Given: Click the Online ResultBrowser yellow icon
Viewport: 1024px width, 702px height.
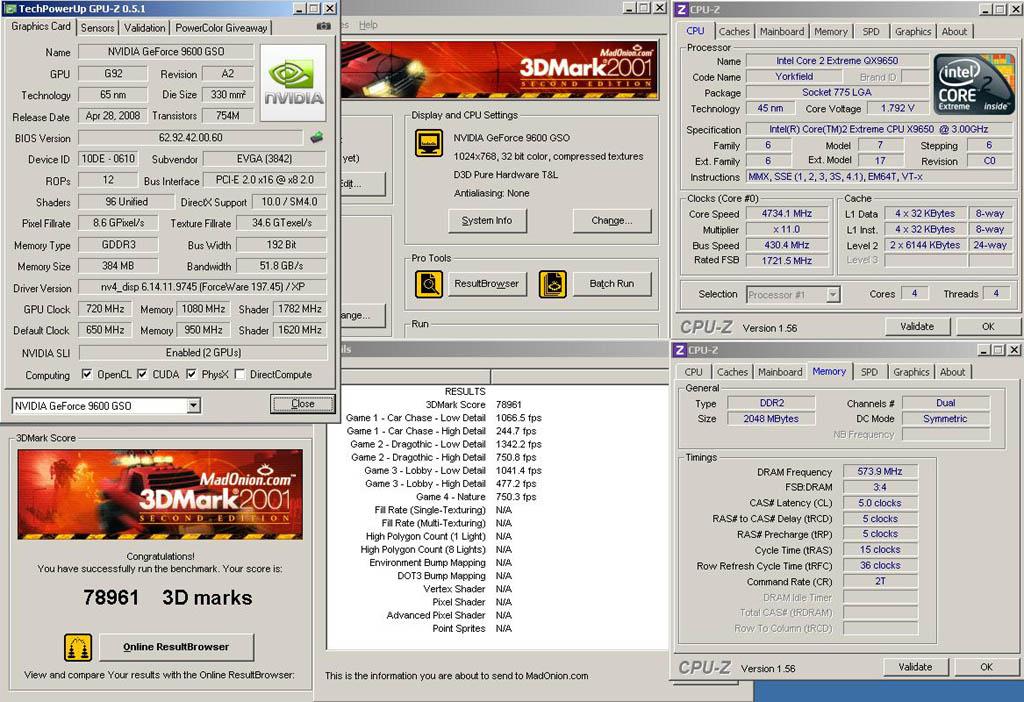Looking at the screenshot, I should point(78,648).
